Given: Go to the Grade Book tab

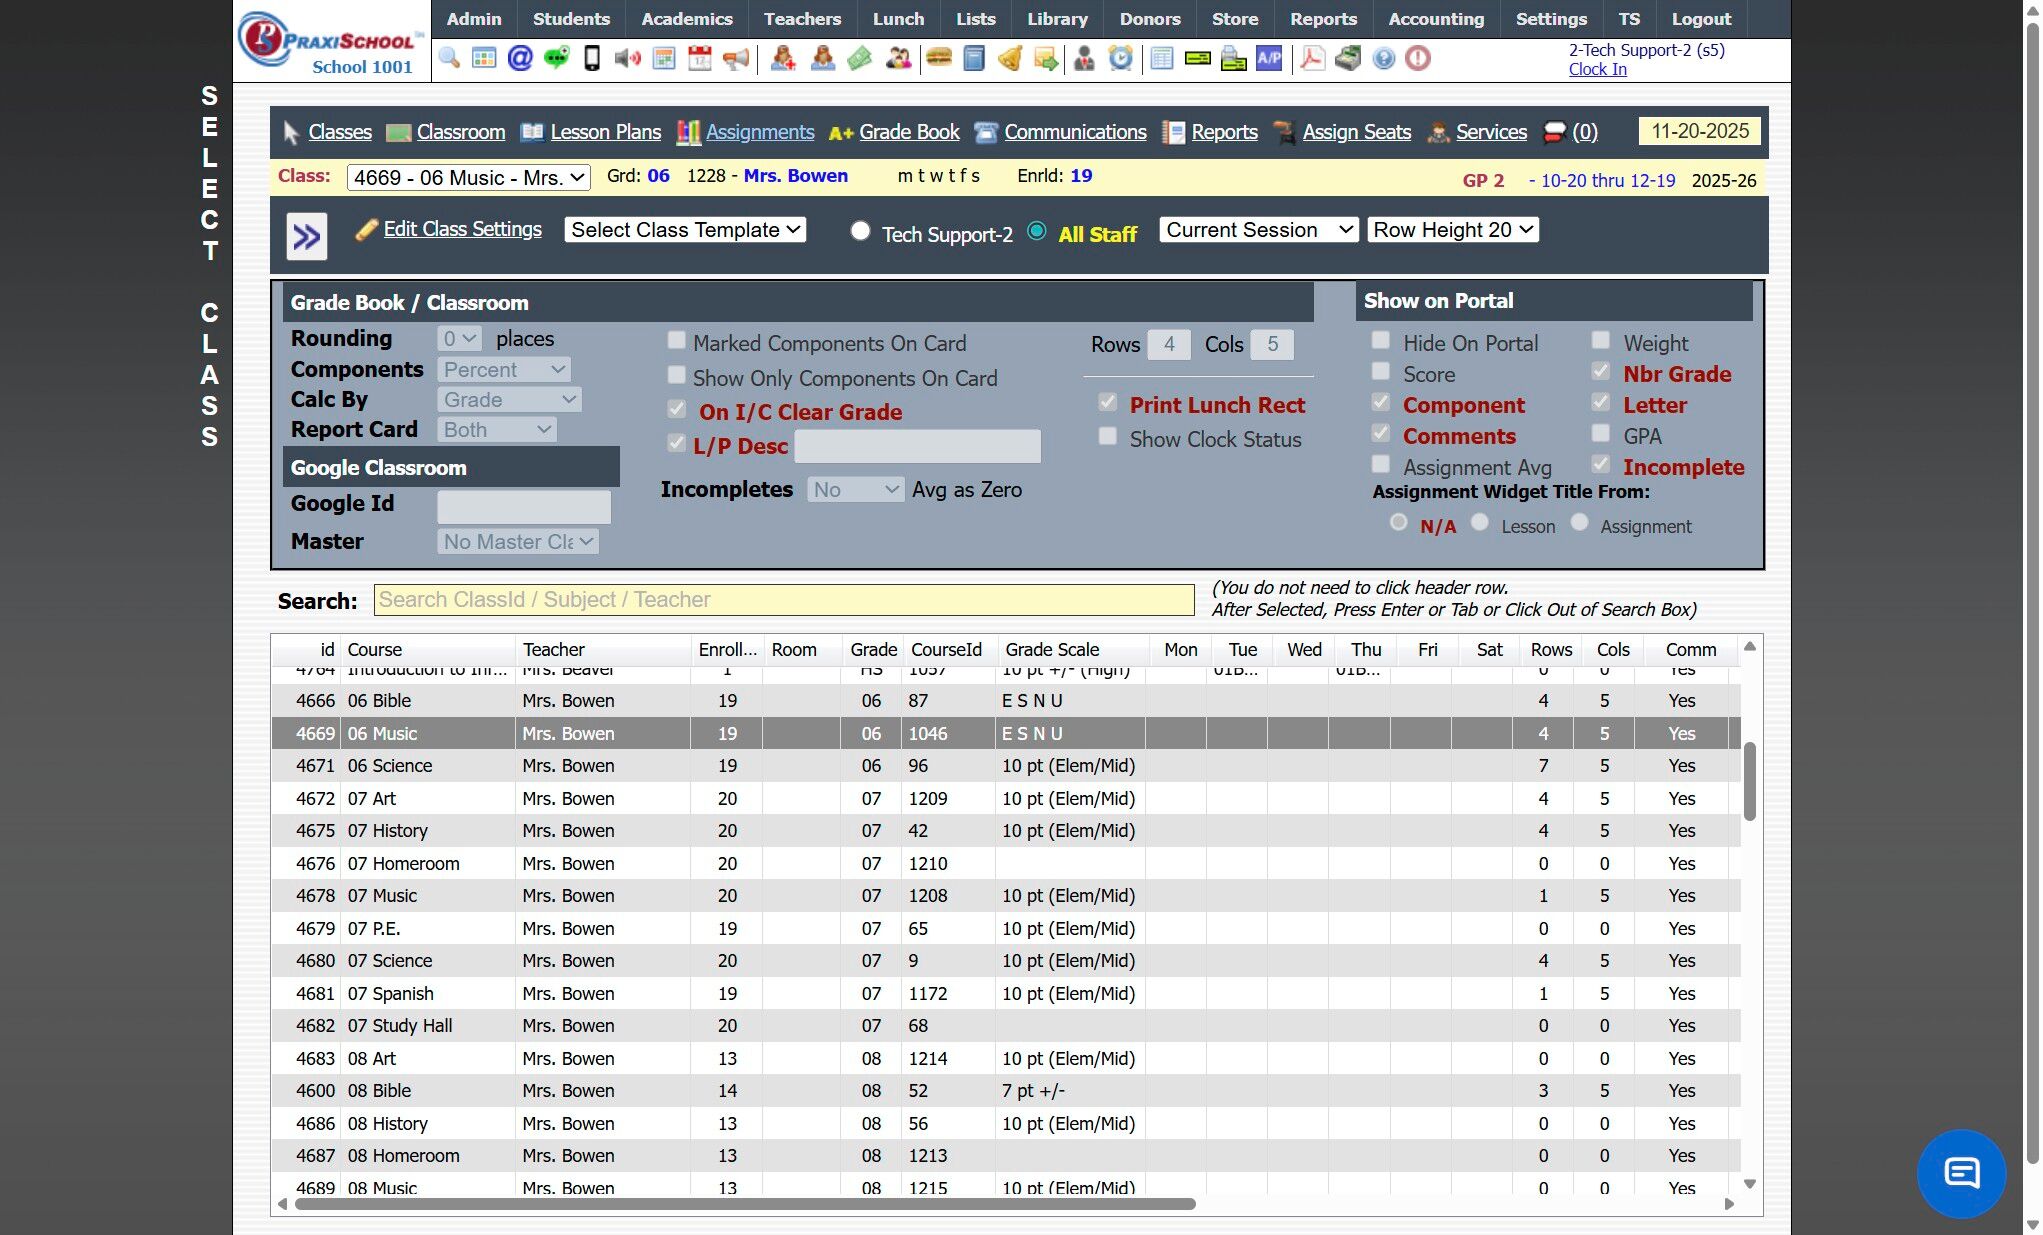Looking at the screenshot, I should point(908,132).
